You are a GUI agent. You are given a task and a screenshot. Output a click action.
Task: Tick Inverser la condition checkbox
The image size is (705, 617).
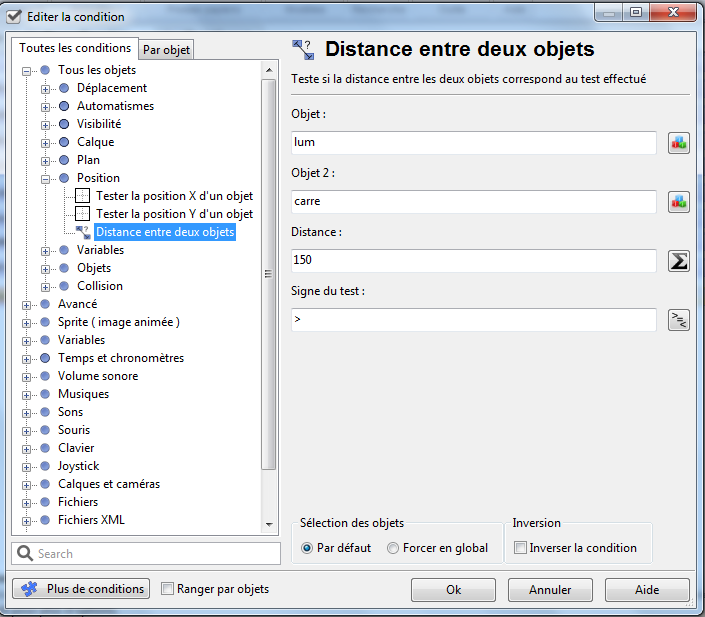[520, 548]
